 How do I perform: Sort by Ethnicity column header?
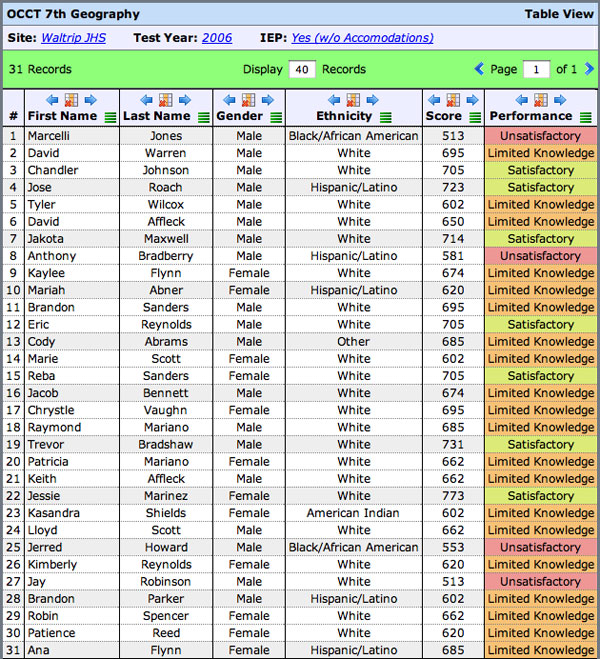click(344, 116)
